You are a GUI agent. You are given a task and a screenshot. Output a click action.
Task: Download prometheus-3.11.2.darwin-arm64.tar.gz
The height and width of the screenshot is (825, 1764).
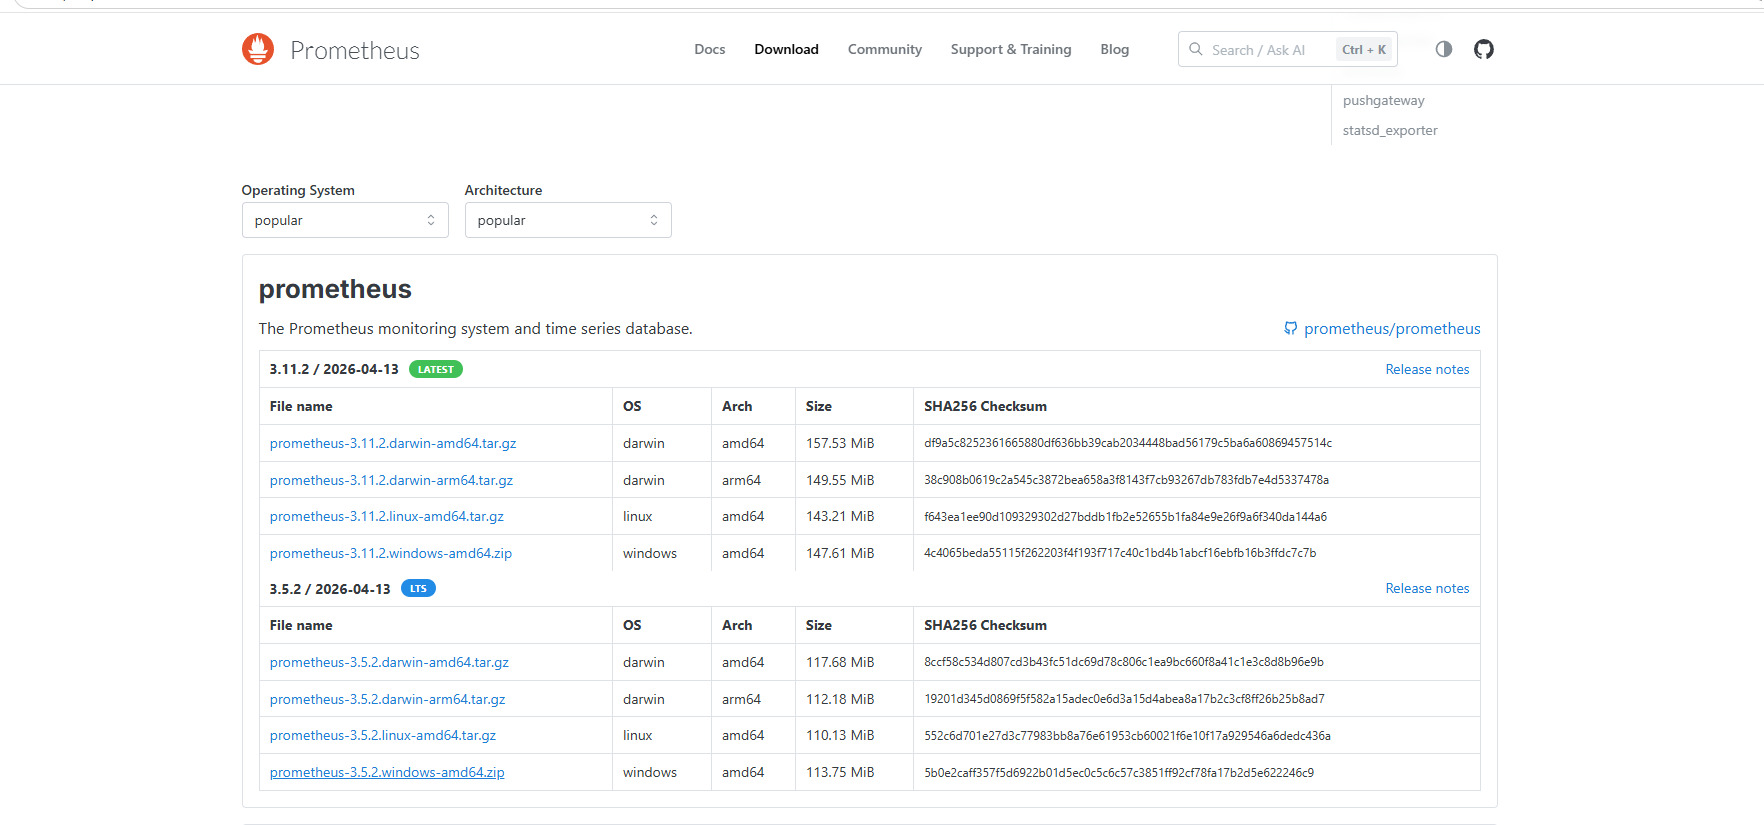coord(391,480)
